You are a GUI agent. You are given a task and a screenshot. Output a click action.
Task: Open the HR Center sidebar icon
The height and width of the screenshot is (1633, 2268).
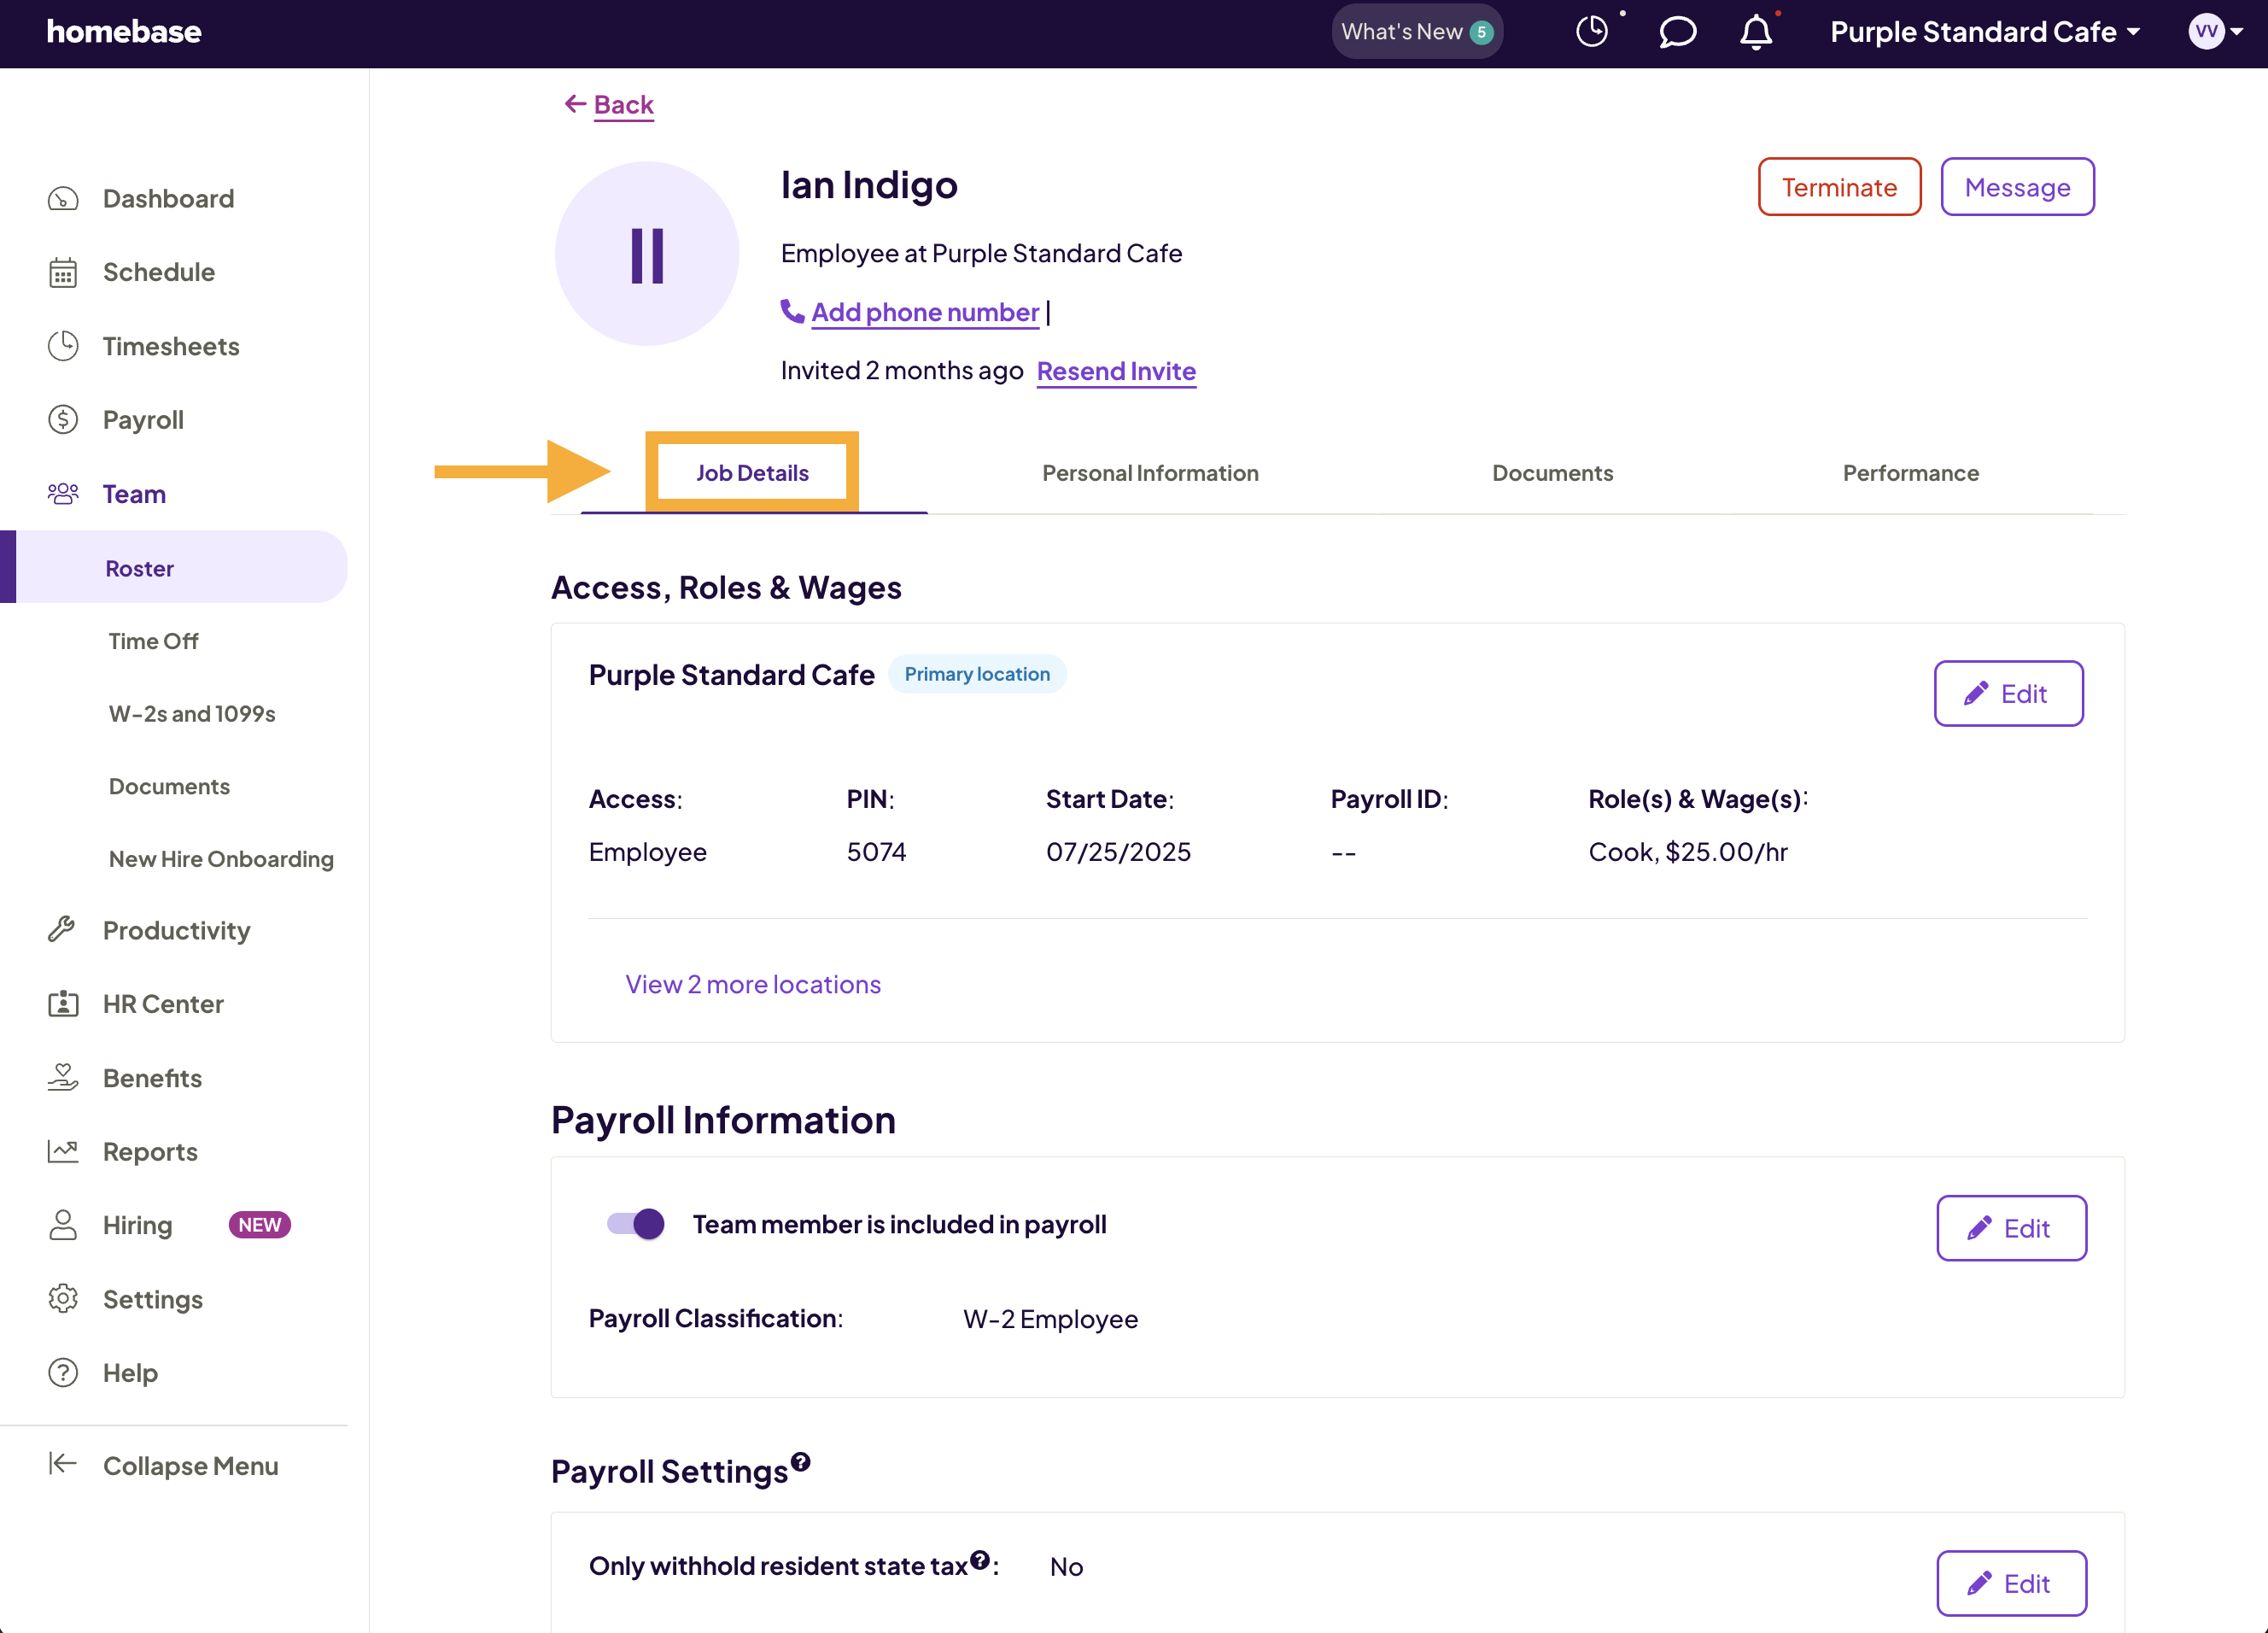[63, 1003]
